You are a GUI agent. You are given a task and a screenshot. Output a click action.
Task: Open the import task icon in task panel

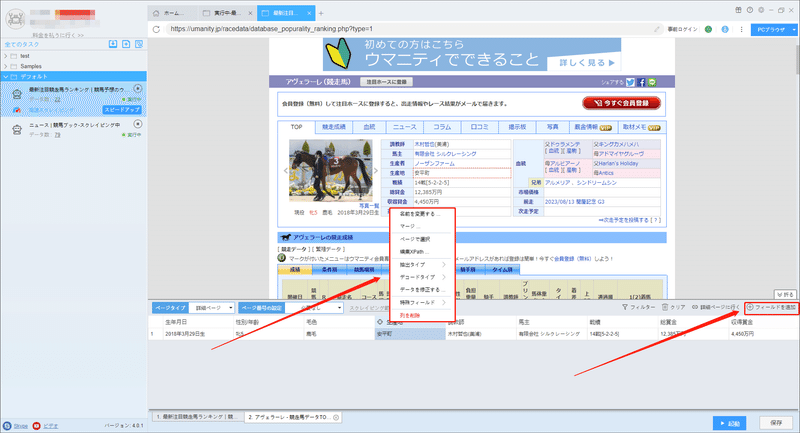113,44
